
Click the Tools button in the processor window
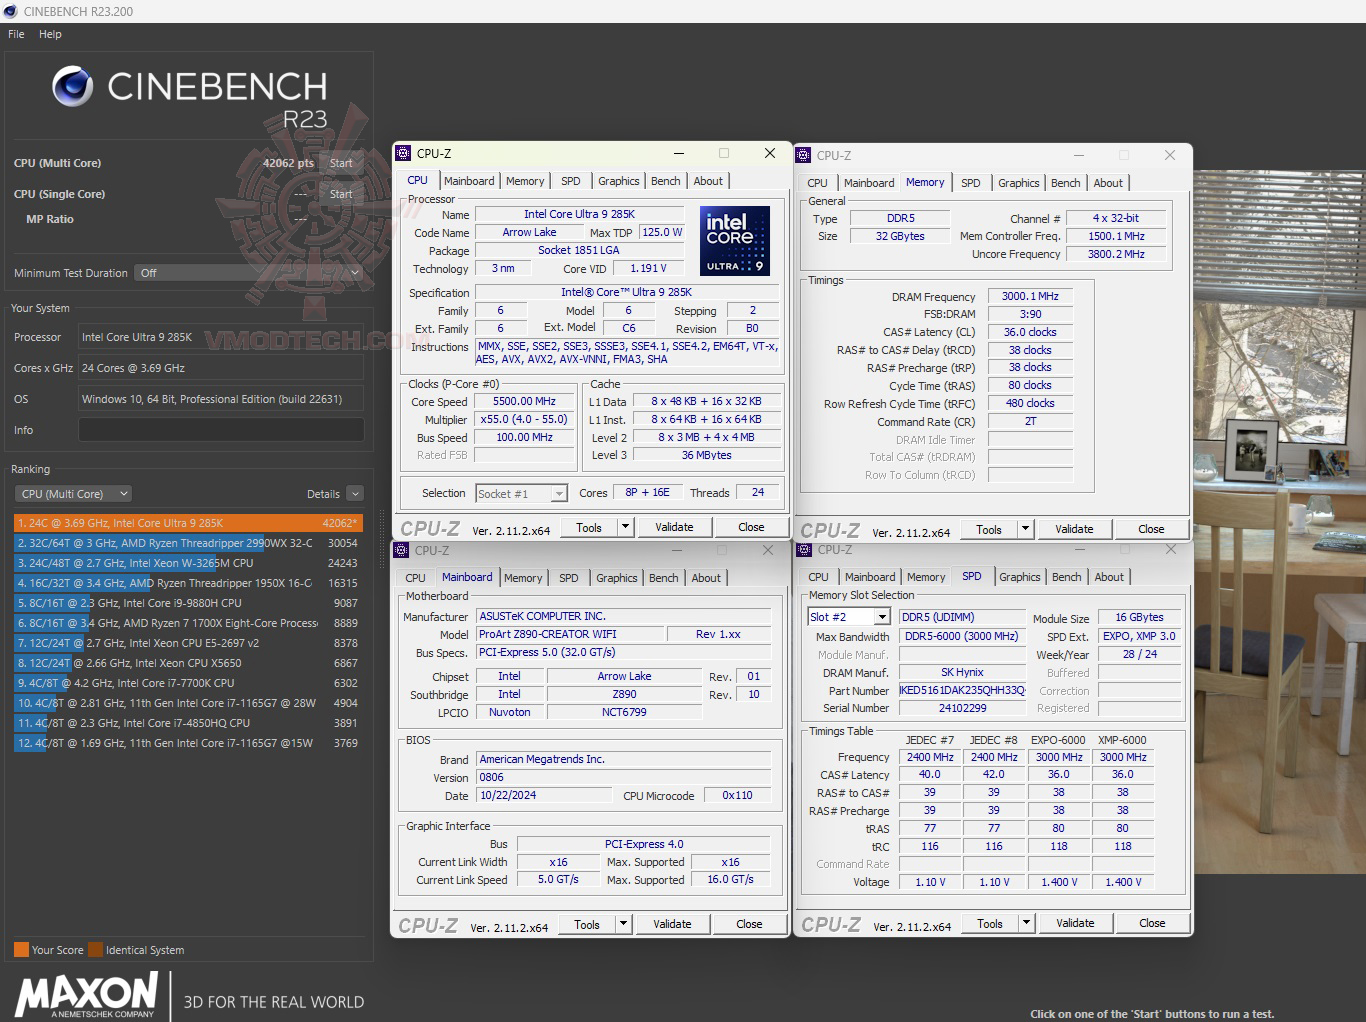click(x=589, y=527)
